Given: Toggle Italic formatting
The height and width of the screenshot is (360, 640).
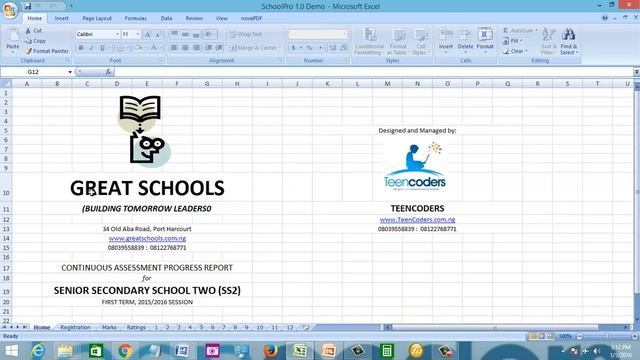Looking at the screenshot, I should point(91,48).
